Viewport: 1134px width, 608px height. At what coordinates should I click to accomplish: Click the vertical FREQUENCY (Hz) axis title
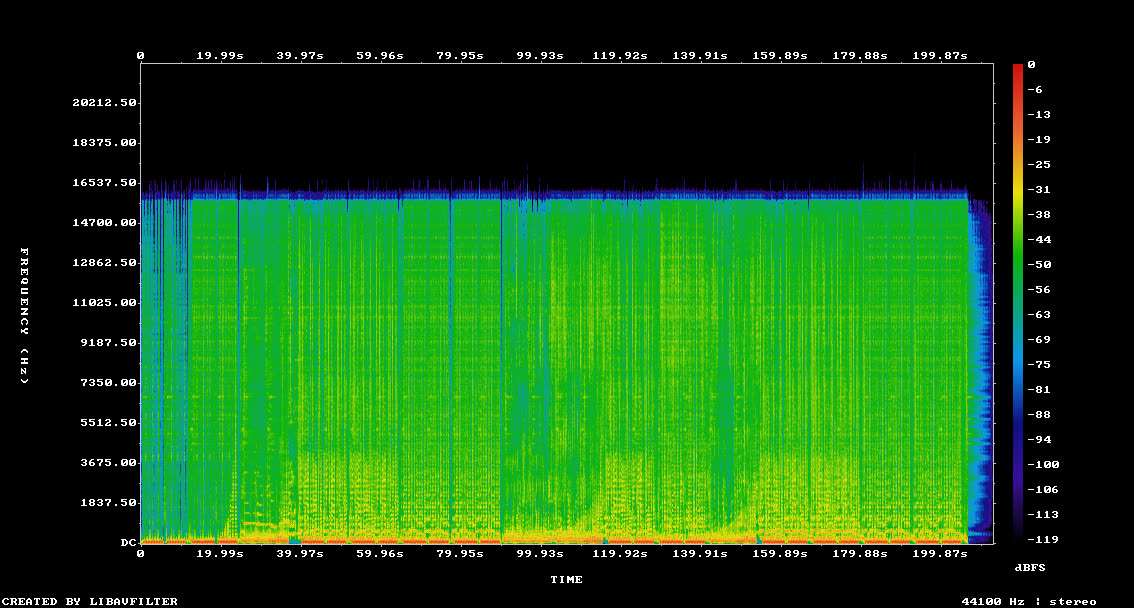tap(25, 315)
